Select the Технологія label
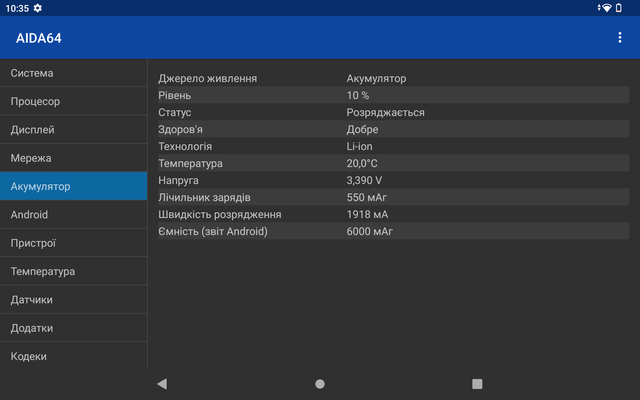The image size is (640, 400). click(x=185, y=146)
